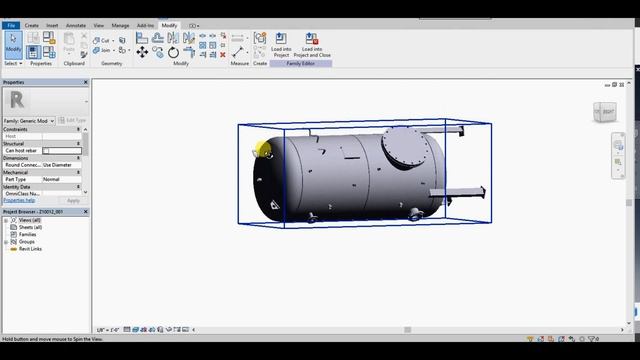Switch to the Add-Ins ribbon tab
640x360 pixels.
click(145, 25)
